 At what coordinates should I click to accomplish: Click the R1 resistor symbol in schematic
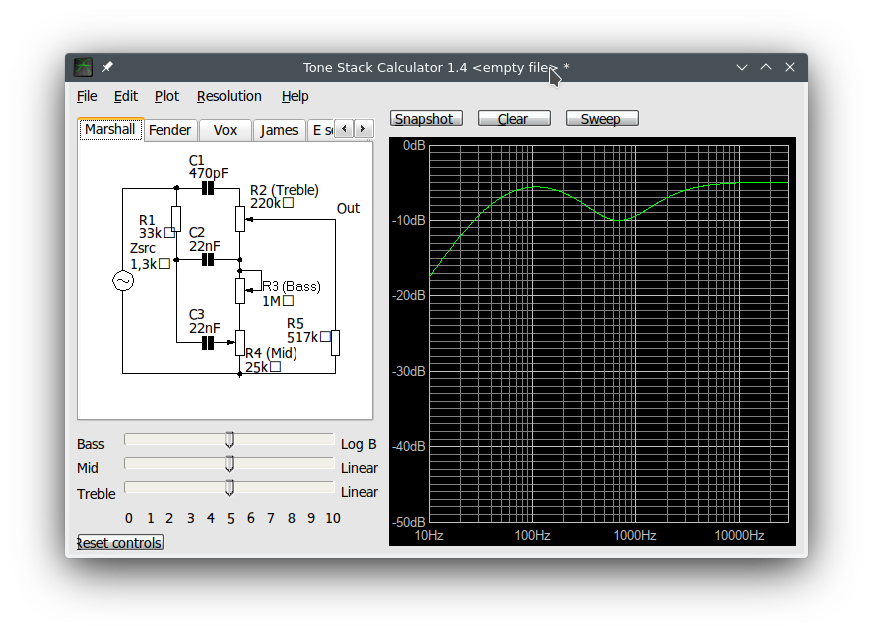point(176,219)
